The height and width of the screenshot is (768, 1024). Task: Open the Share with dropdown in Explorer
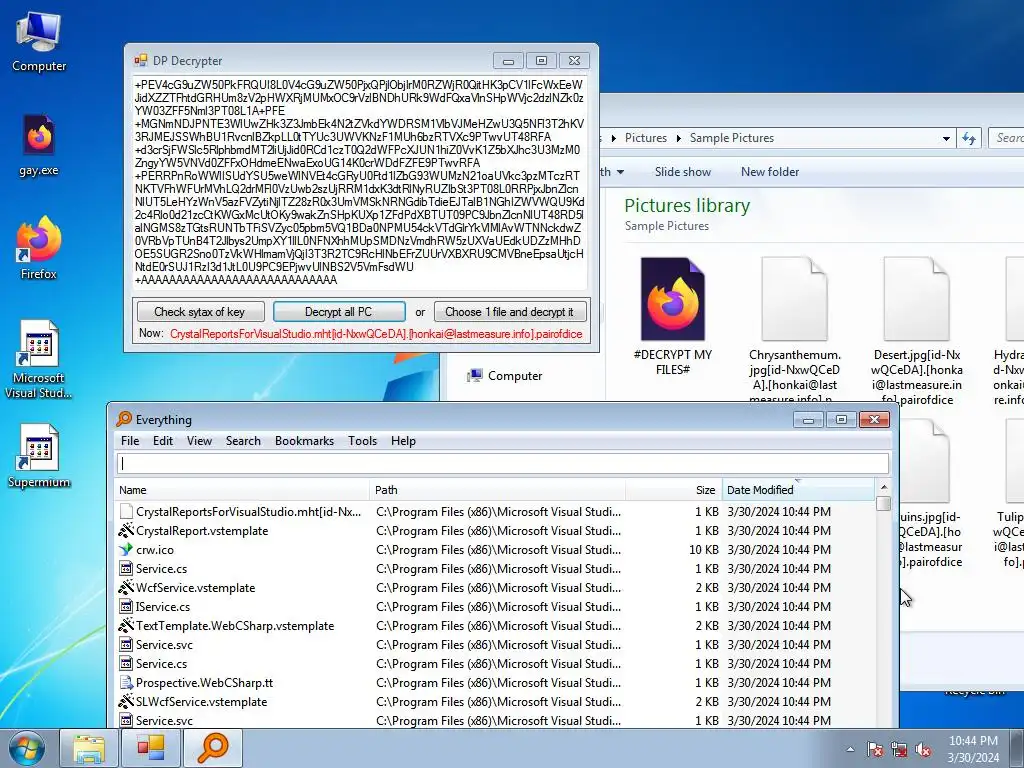coord(613,172)
